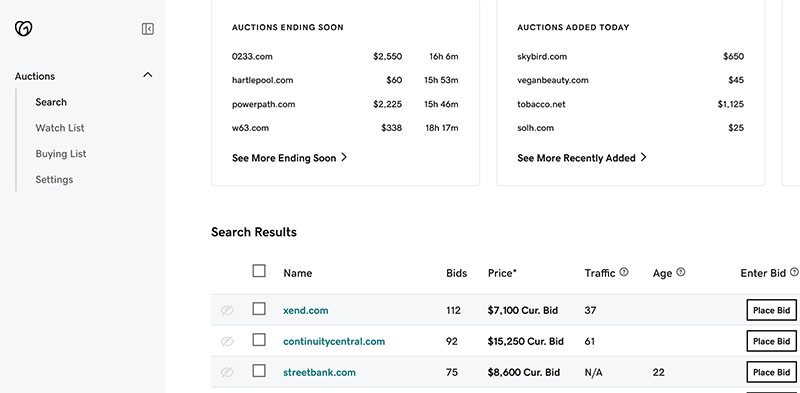Click the Enter Bid info icon
This screenshot has height=393, width=800.
tap(794, 272)
